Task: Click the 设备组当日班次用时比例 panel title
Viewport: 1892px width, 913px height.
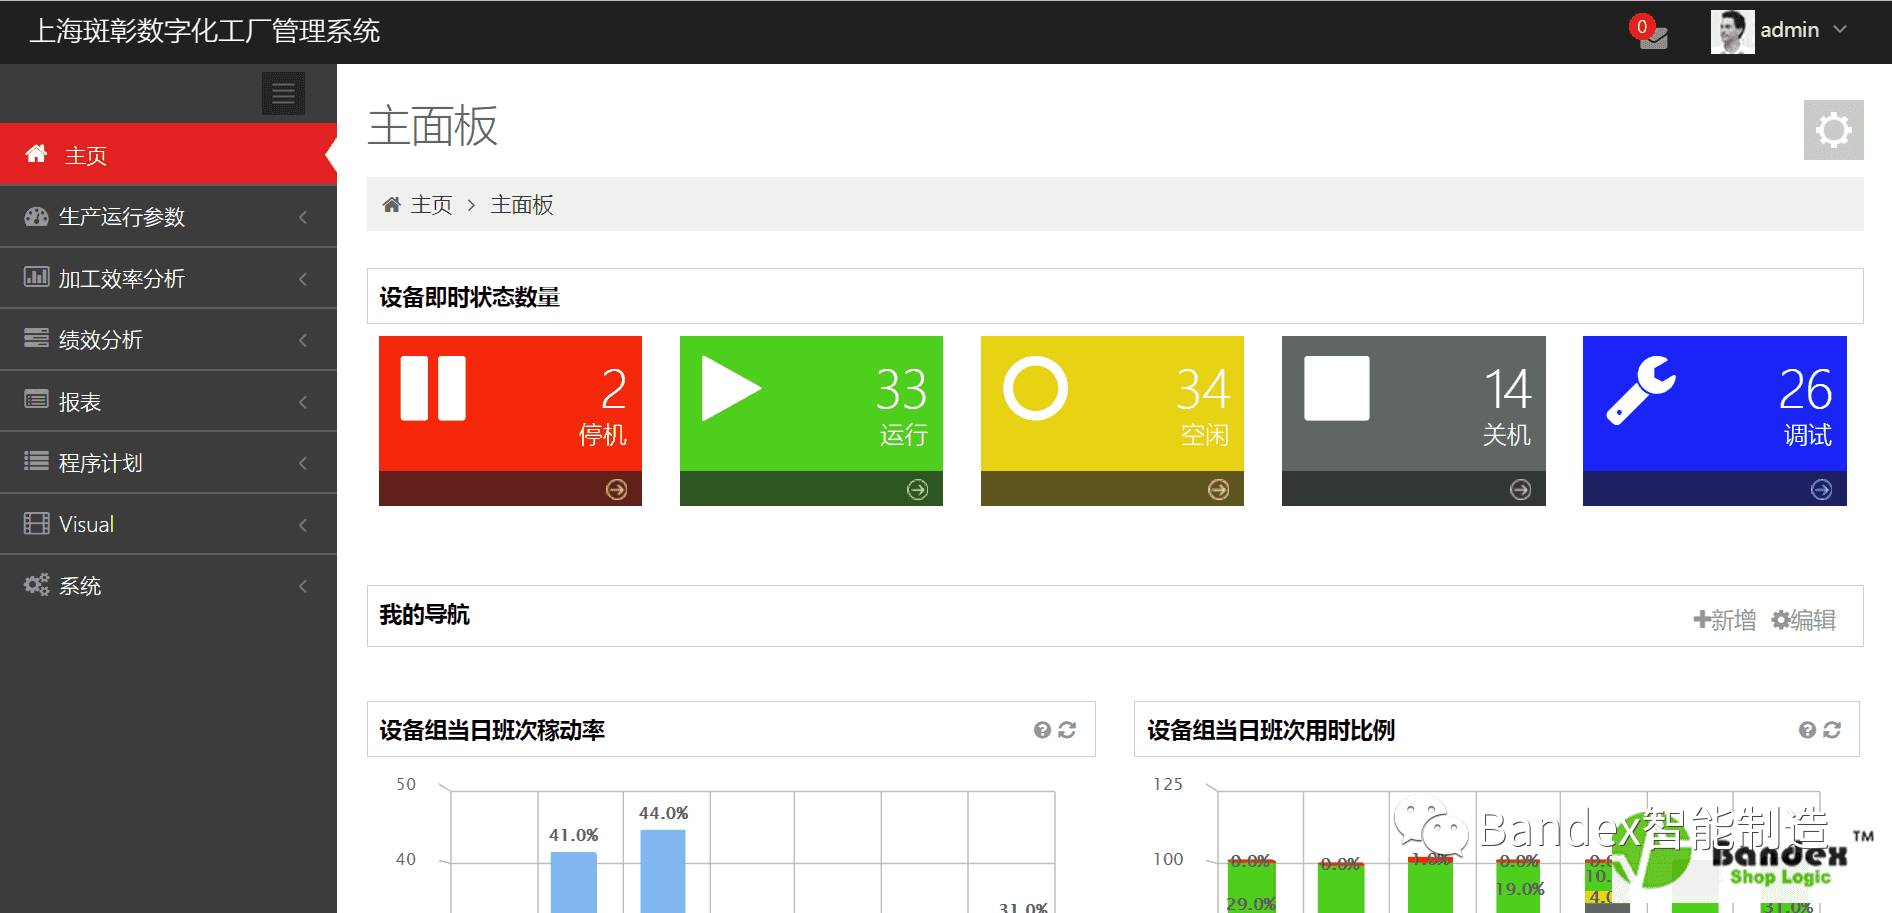Action: click(1271, 730)
